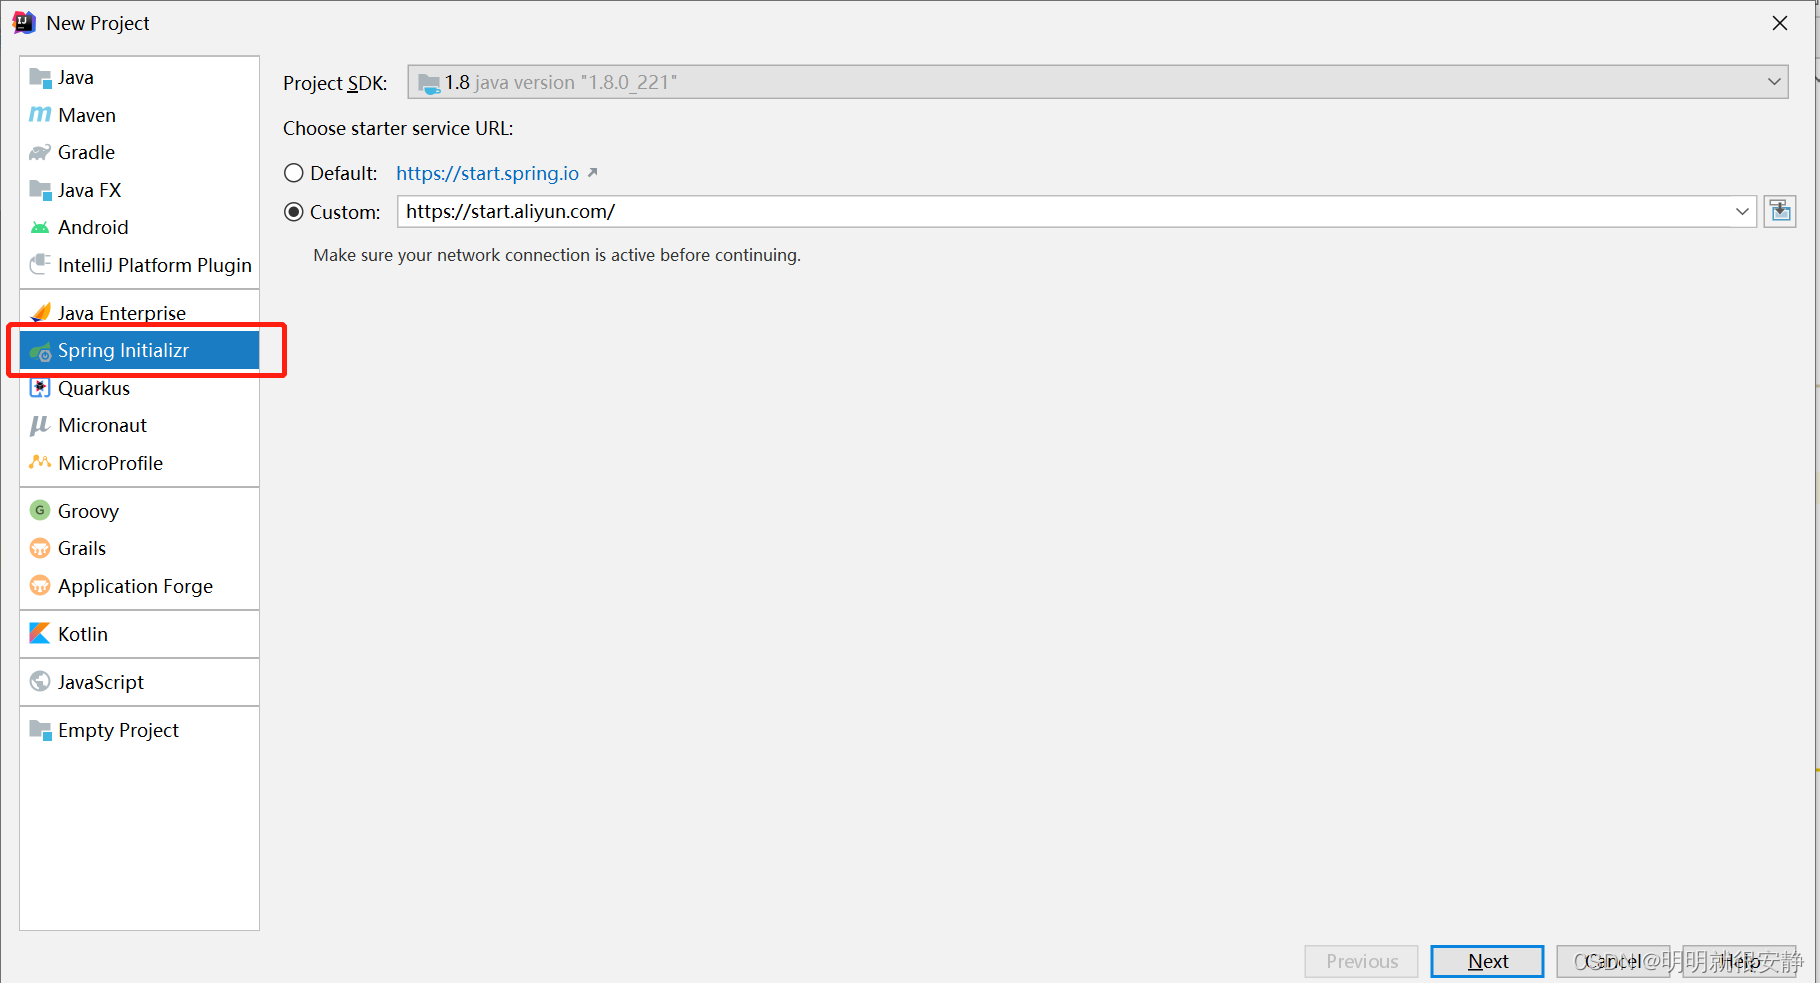Choose Spring Initializr project type
The image size is (1820, 983).
click(139, 350)
